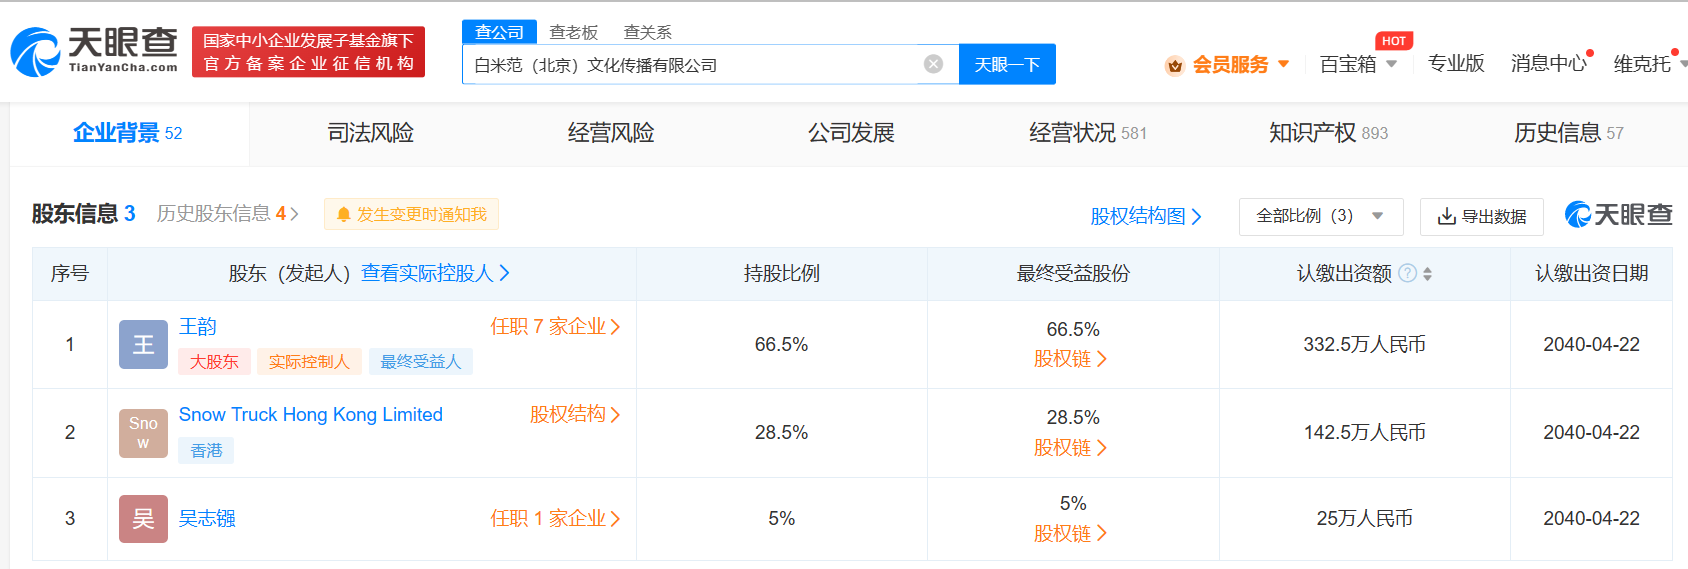Viewport: 1688px width, 569px height.
Task: Click the 导出数据 export button
Action: coord(1482,216)
